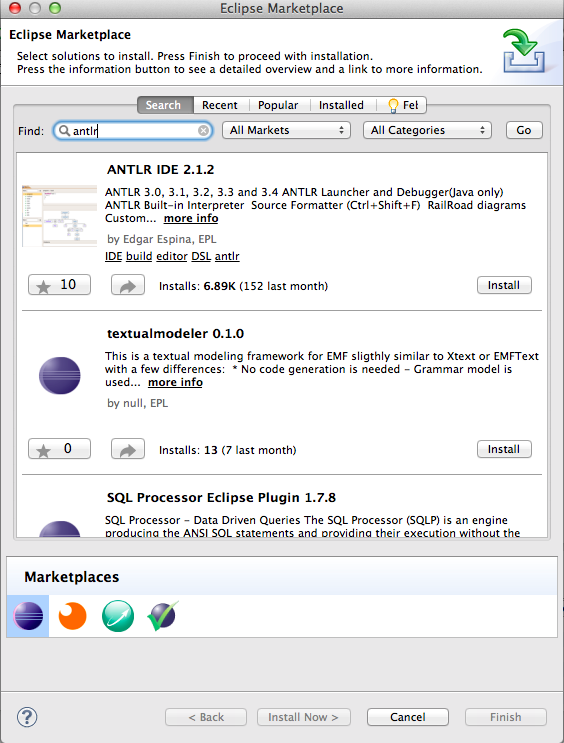Open the All Categories dropdown

pos(427,130)
